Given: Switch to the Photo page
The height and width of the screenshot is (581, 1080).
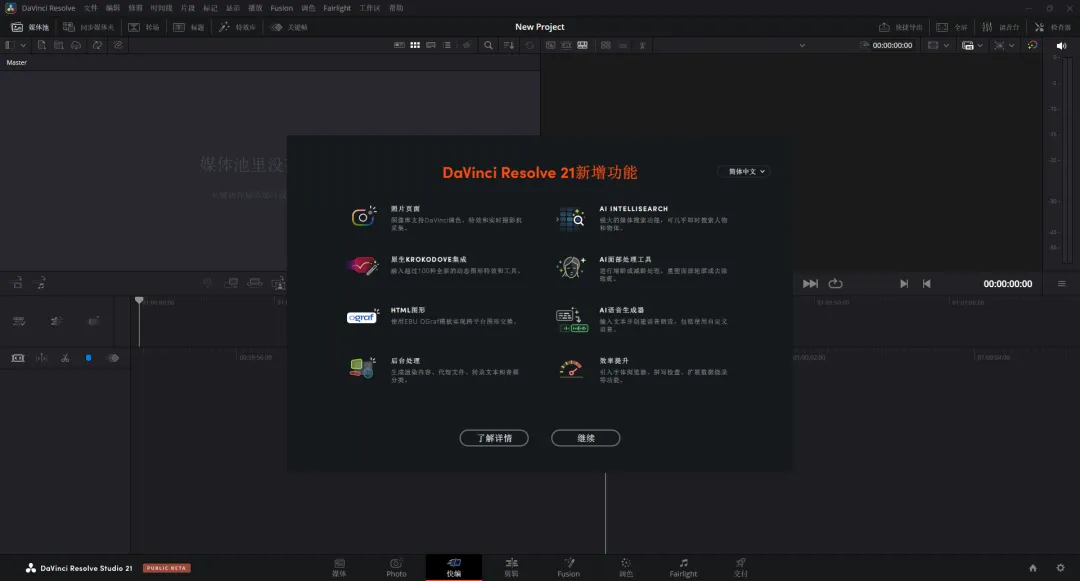Looking at the screenshot, I should tap(396, 568).
